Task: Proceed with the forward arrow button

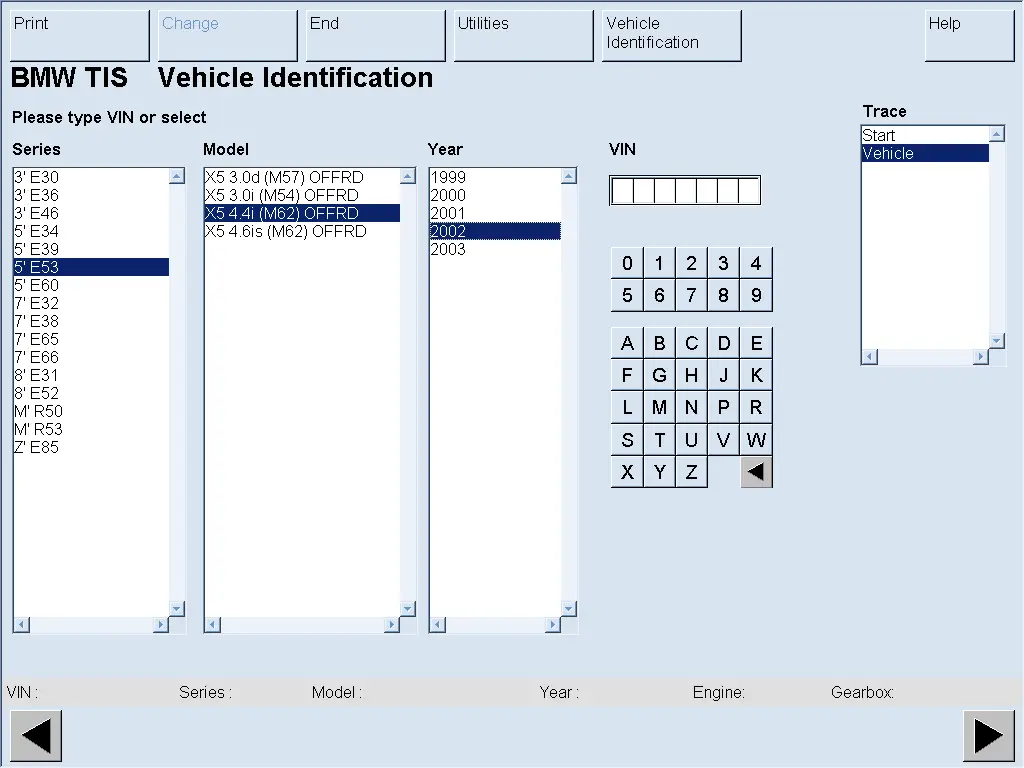Action: pos(988,736)
